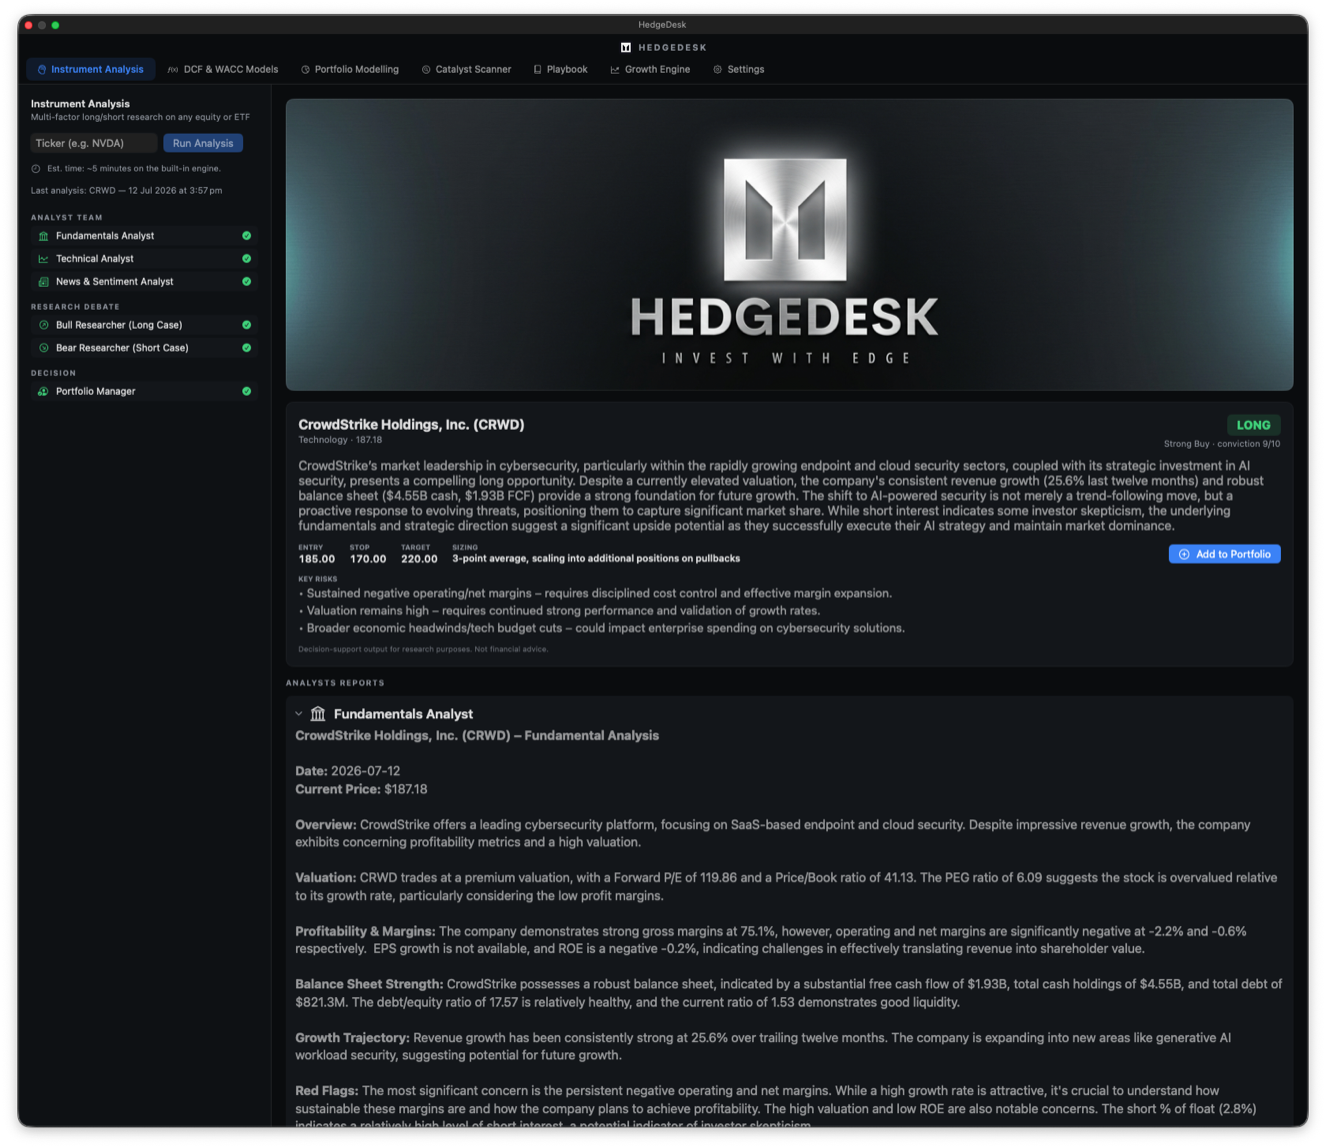The width and height of the screenshot is (1326, 1148).
Task: Open Bear Researcher (Short Case)
Action: click(x=143, y=348)
